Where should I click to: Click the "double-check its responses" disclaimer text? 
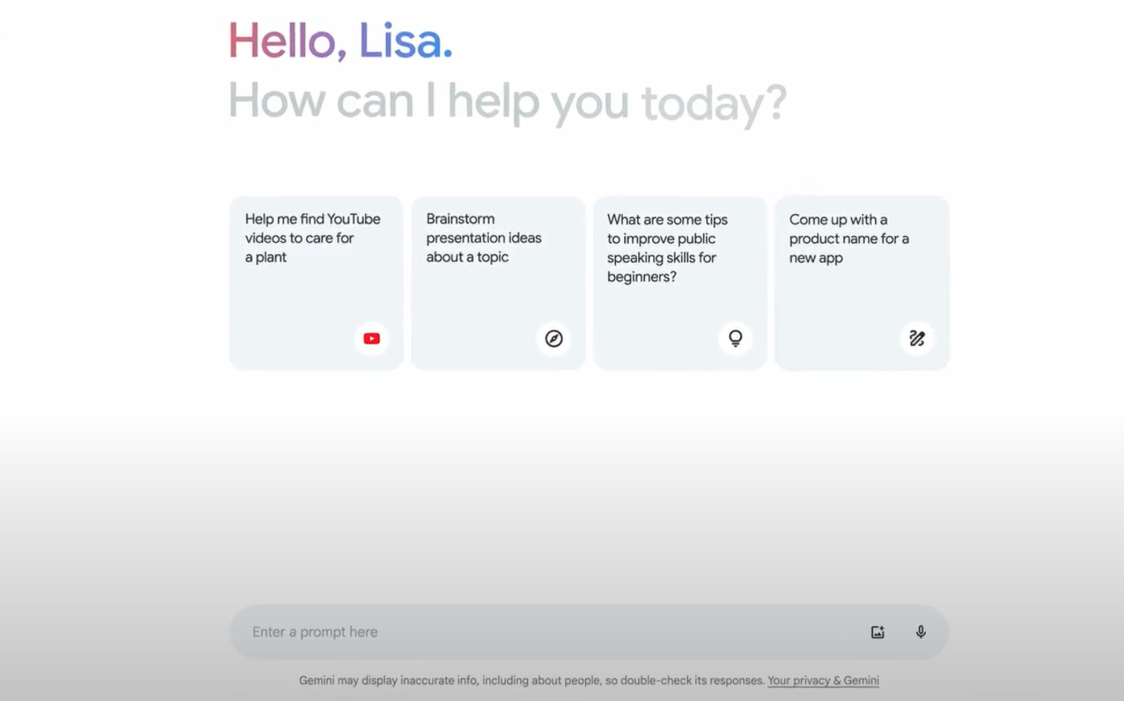pos(692,681)
